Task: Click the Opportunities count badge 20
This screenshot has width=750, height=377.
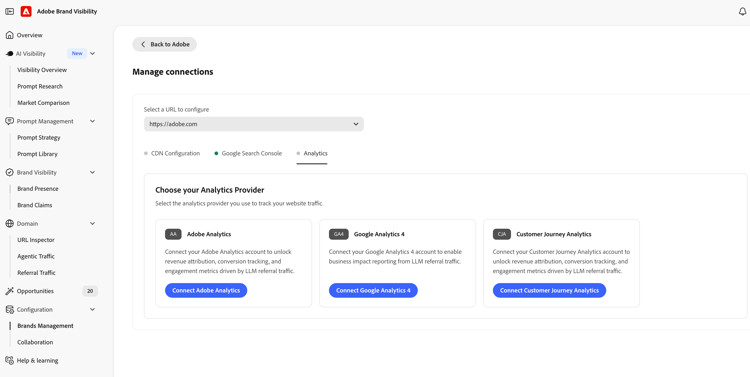Action: [x=90, y=291]
